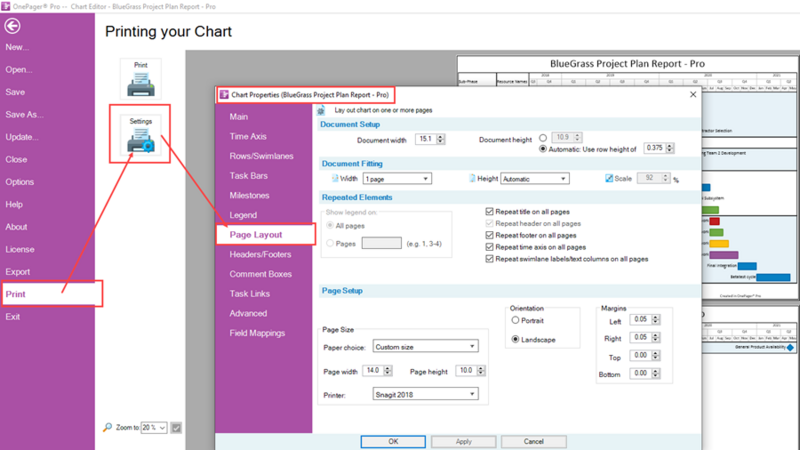Toggle the Scale checkbox
Screen dimensions: 800x450
click(609, 179)
